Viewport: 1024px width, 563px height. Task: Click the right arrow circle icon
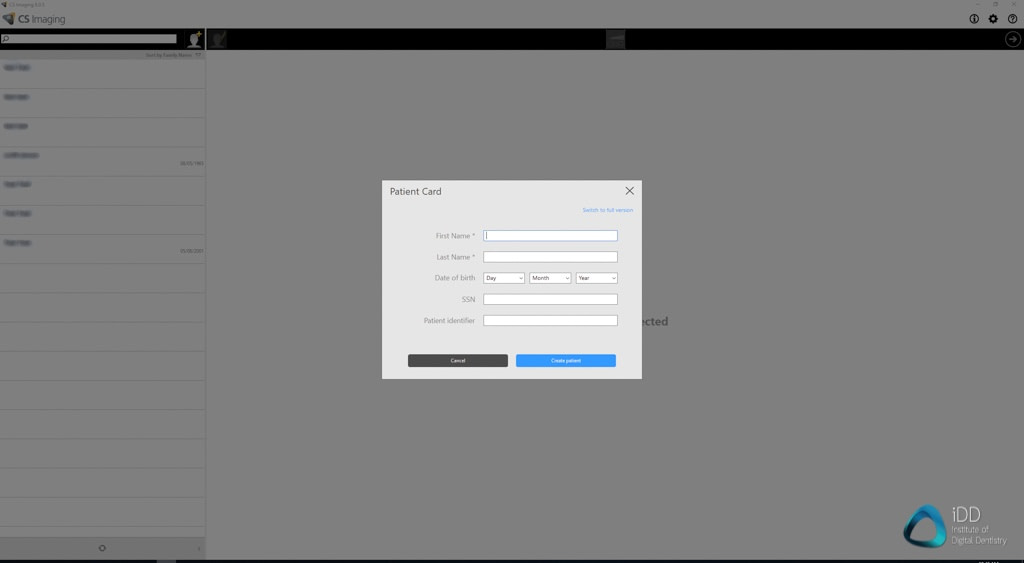click(1012, 39)
